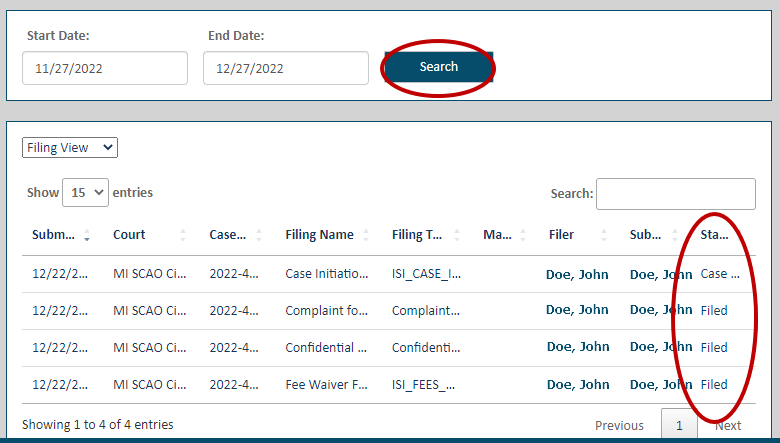The height and width of the screenshot is (443, 780).
Task: Sort table by Court column header
Action: pos(129,235)
